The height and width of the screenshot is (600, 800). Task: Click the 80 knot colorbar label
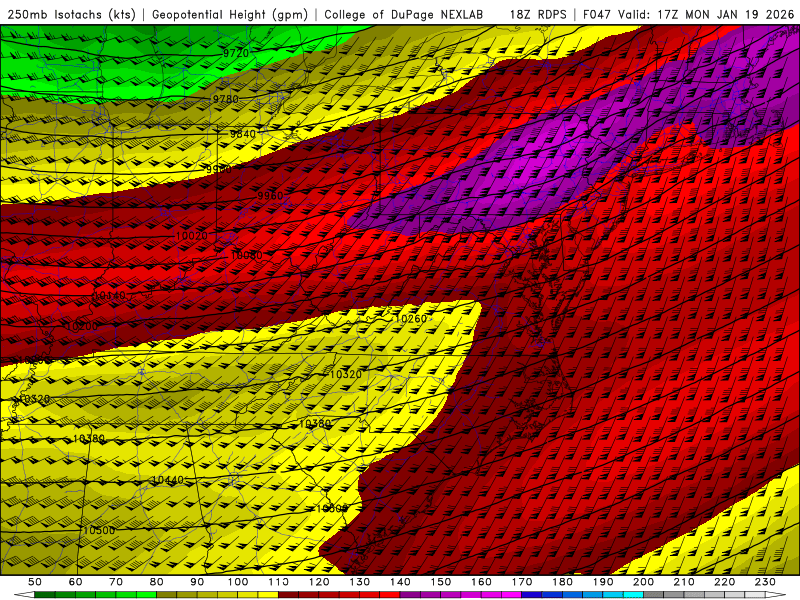pos(157,582)
